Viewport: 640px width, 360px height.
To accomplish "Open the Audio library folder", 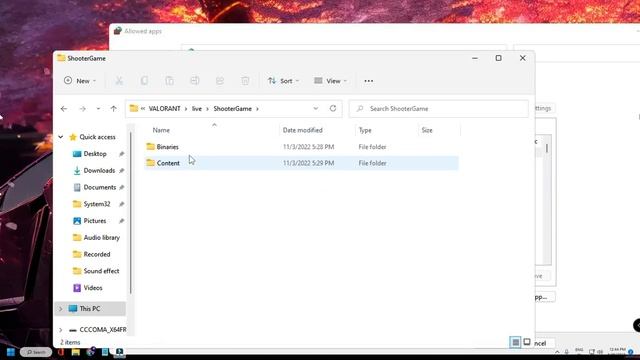I will coord(102,238).
